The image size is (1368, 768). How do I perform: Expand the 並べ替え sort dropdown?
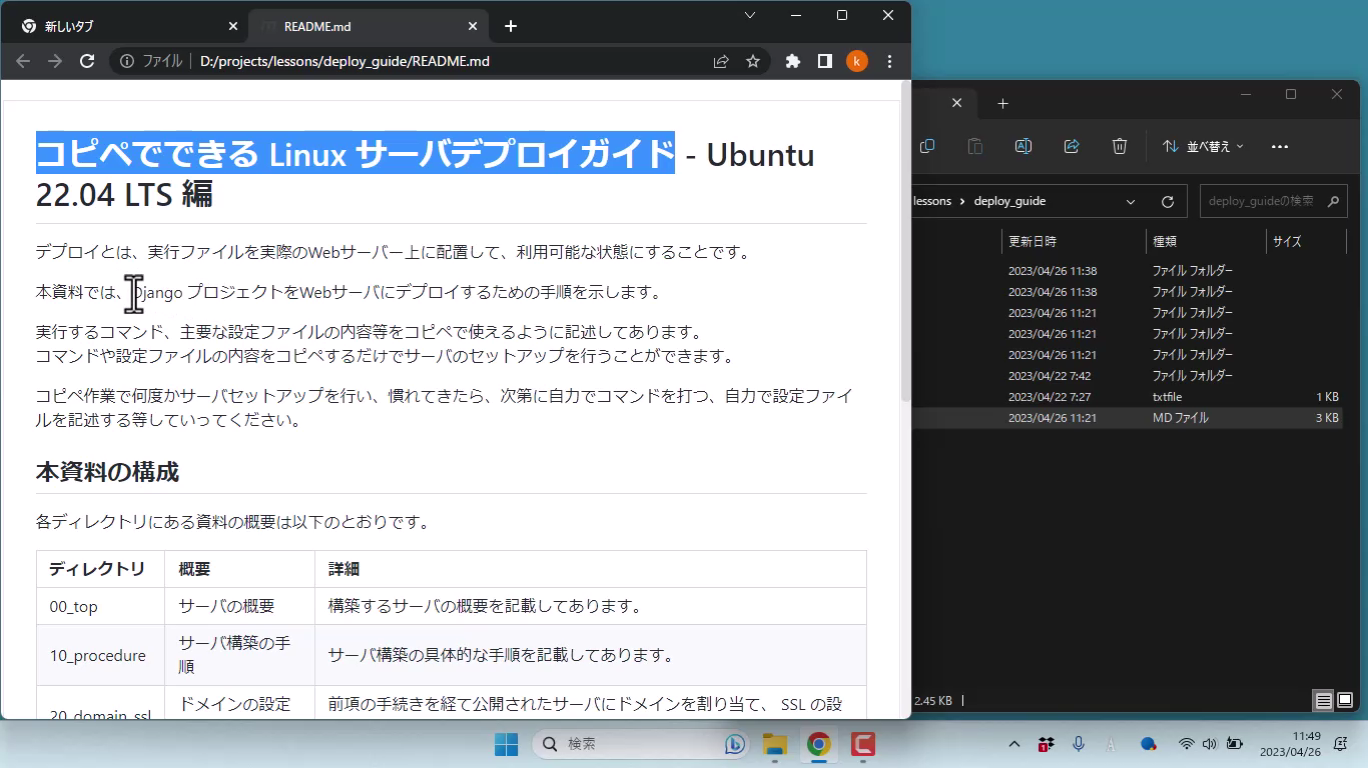tap(1203, 146)
